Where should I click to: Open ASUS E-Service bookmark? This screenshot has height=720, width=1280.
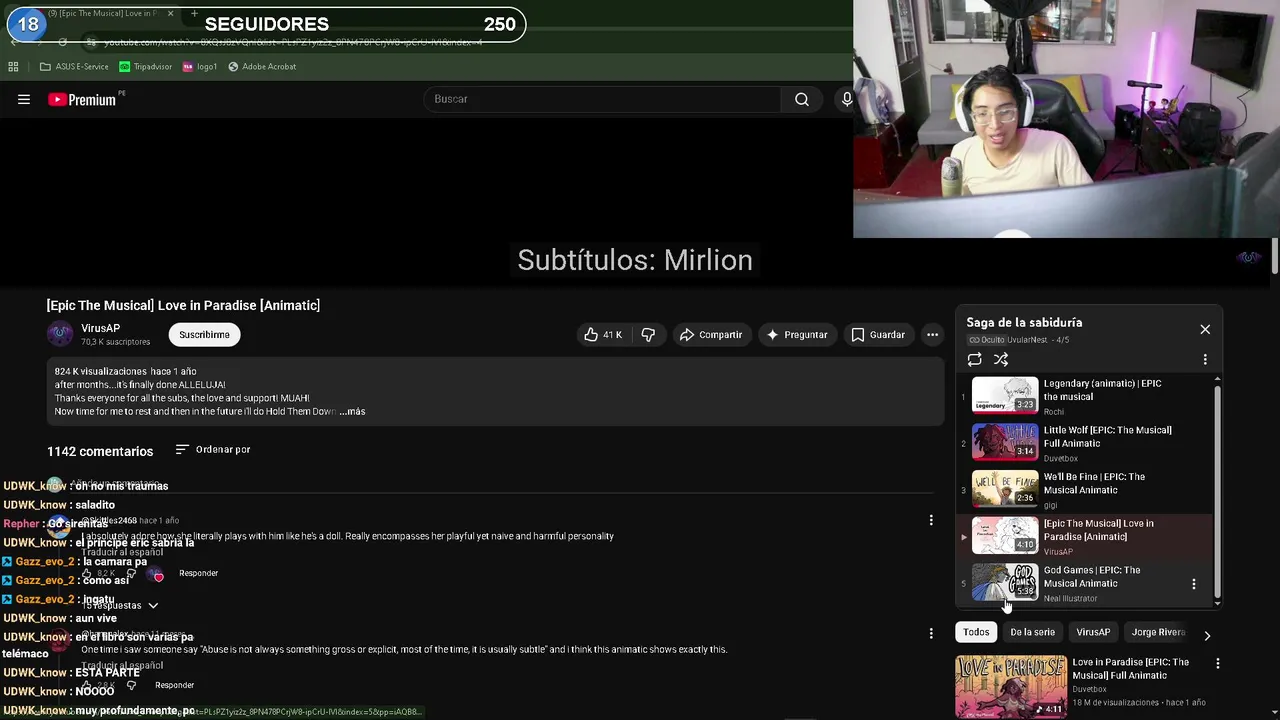[74, 67]
